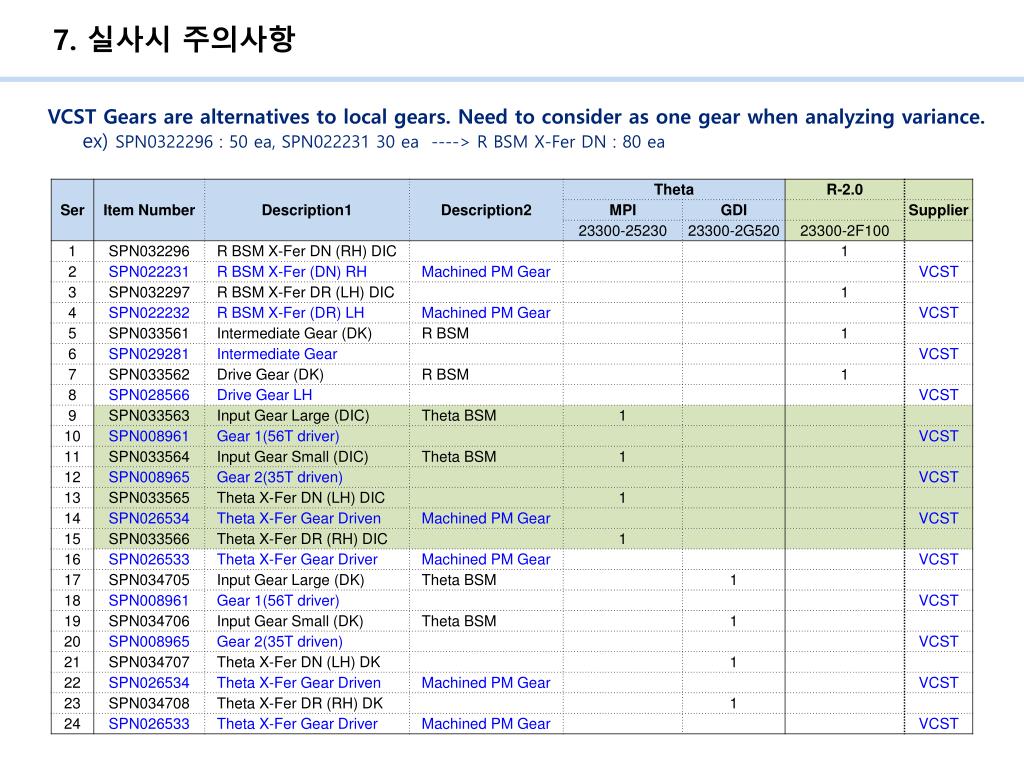Select the 'Description1' column header

click(306, 210)
